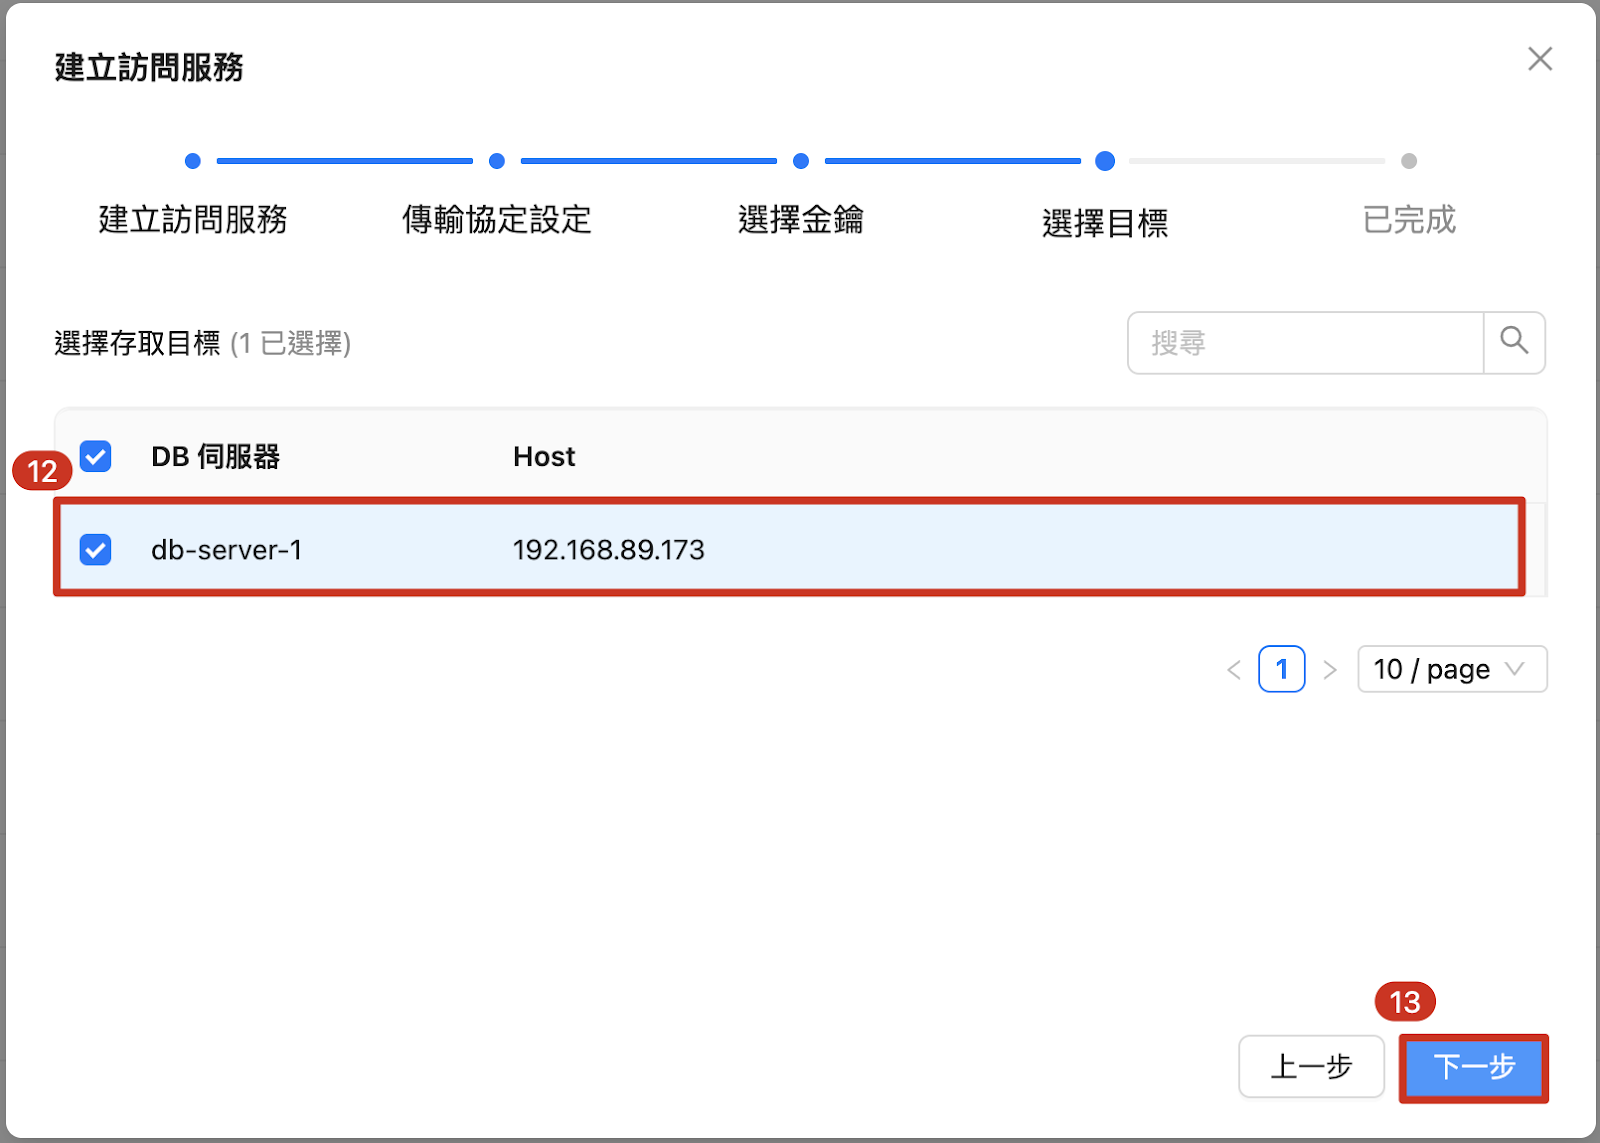Image resolution: width=1600 pixels, height=1143 pixels.
Task: Click the host address 192.168.89.173
Action: tap(608, 550)
